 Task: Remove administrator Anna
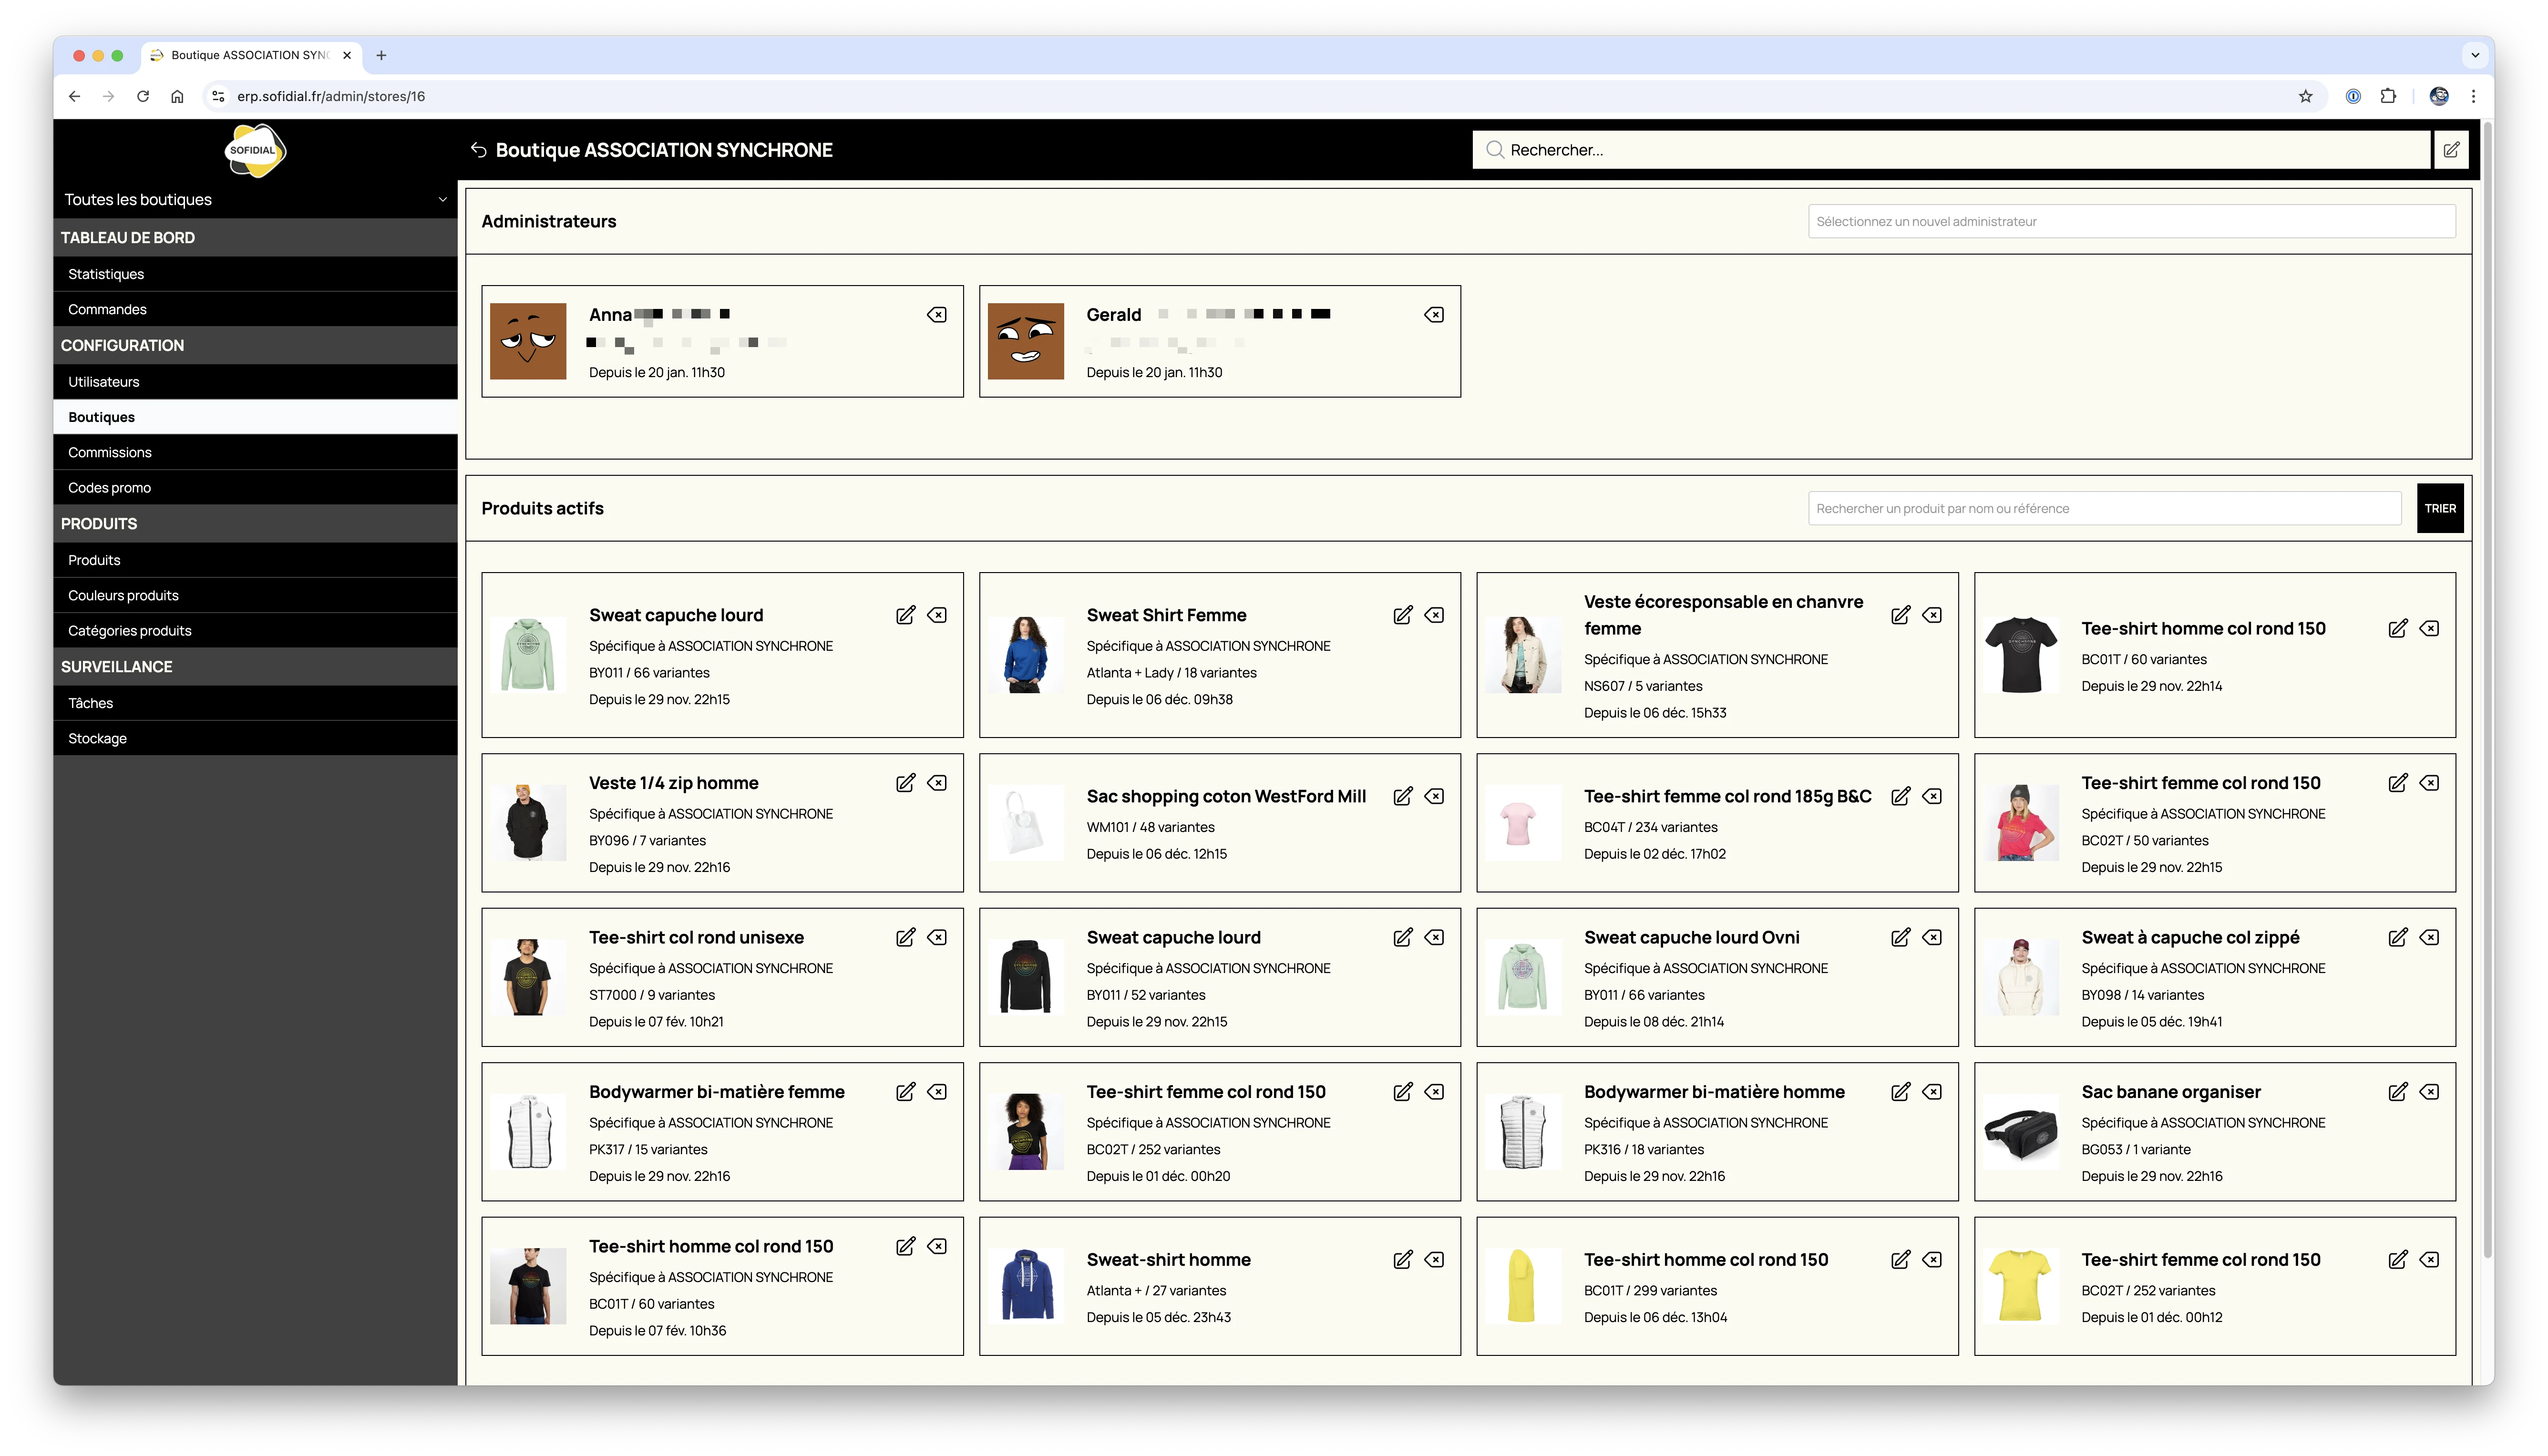click(937, 315)
